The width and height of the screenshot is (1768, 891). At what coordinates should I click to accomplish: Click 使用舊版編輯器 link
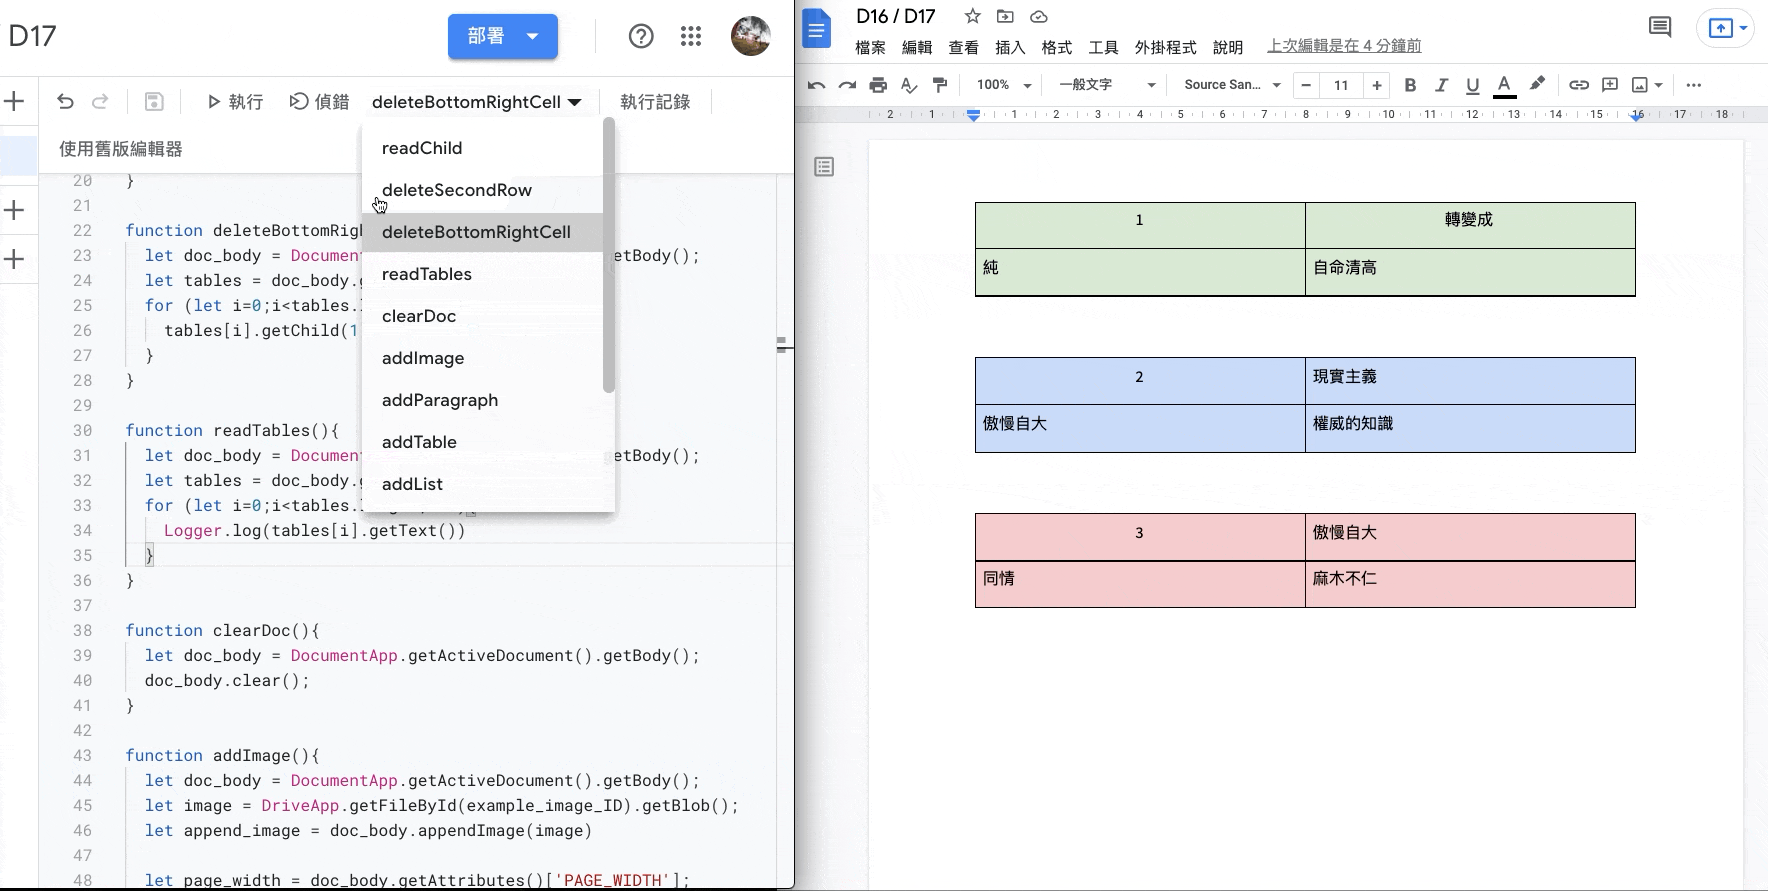coord(121,149)
